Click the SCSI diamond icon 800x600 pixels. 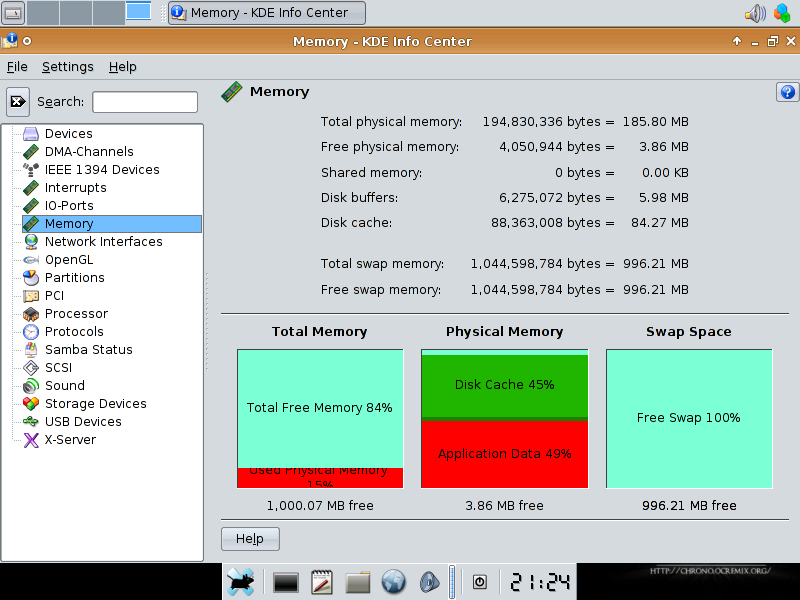[x=31, y=368]
